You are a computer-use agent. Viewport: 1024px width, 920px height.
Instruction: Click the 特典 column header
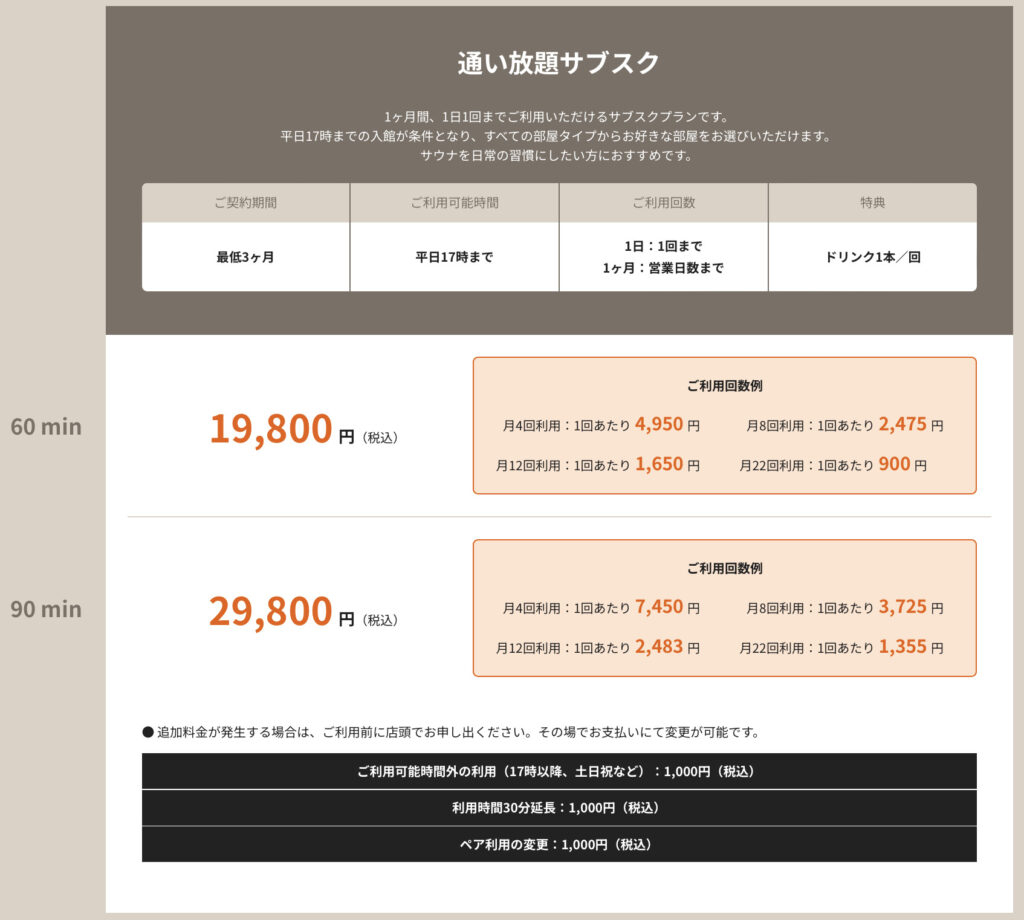872,203
